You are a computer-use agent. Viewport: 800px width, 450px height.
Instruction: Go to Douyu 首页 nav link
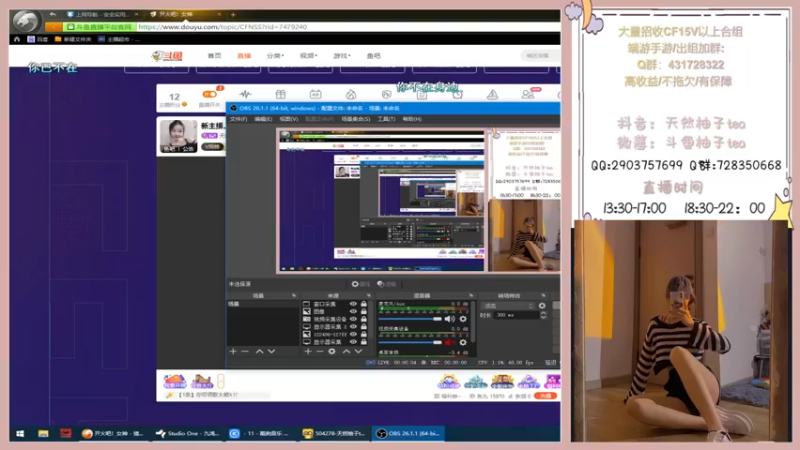point(214,56)
